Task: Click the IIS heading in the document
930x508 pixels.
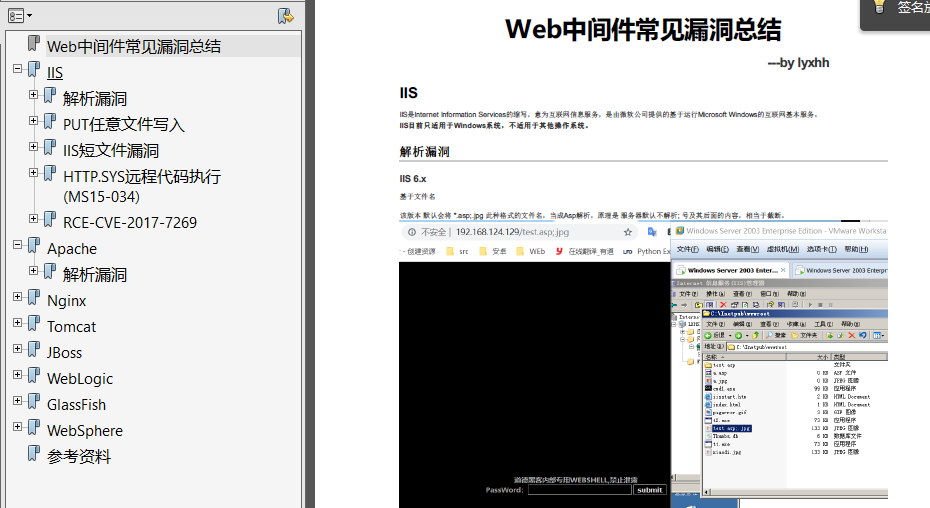Action: pyautogui.click(x=409, y=93)
